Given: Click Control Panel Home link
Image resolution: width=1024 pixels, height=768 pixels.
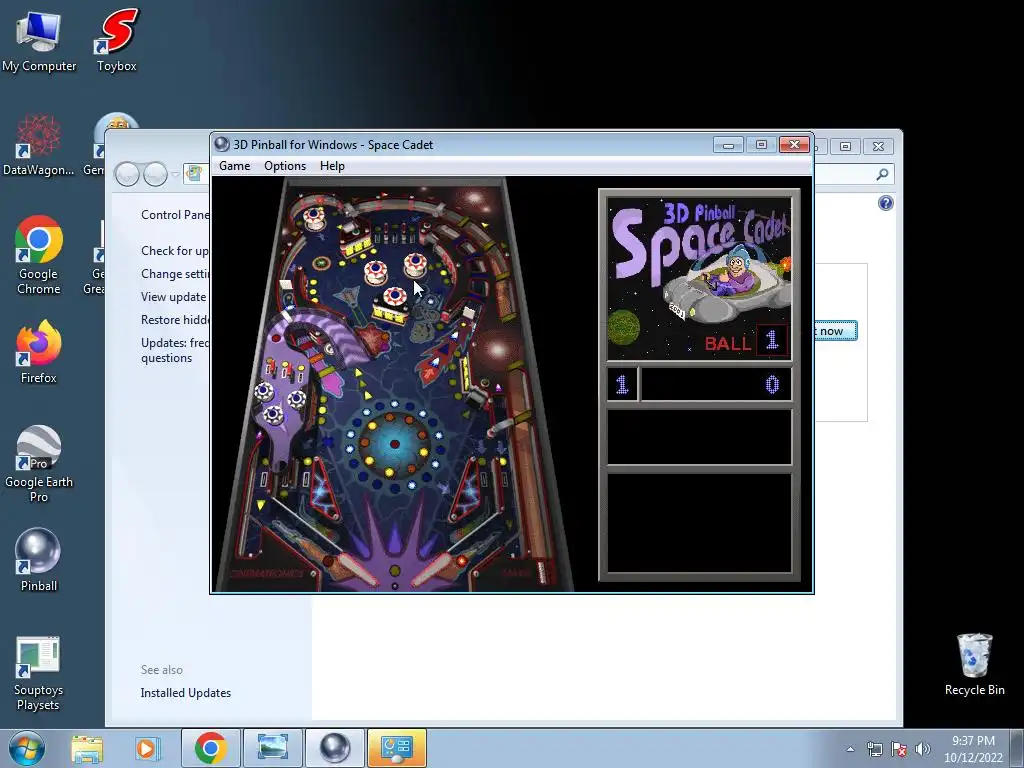Looking at the screenshot, I should point(175,215).
